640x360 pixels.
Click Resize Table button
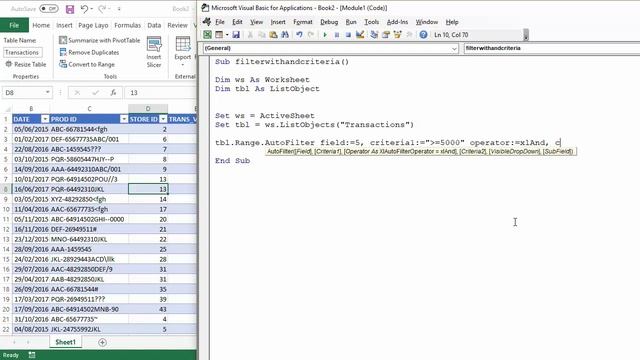click(x=26, y=64)
